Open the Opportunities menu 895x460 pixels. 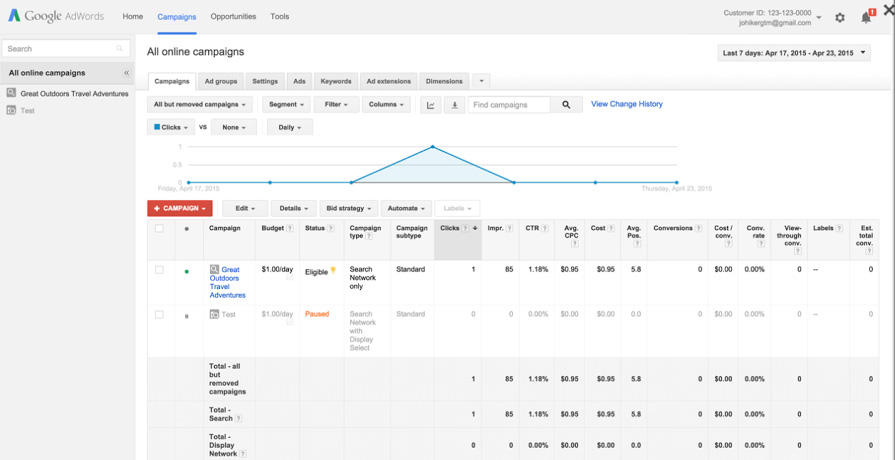click(x=233, y=17)
